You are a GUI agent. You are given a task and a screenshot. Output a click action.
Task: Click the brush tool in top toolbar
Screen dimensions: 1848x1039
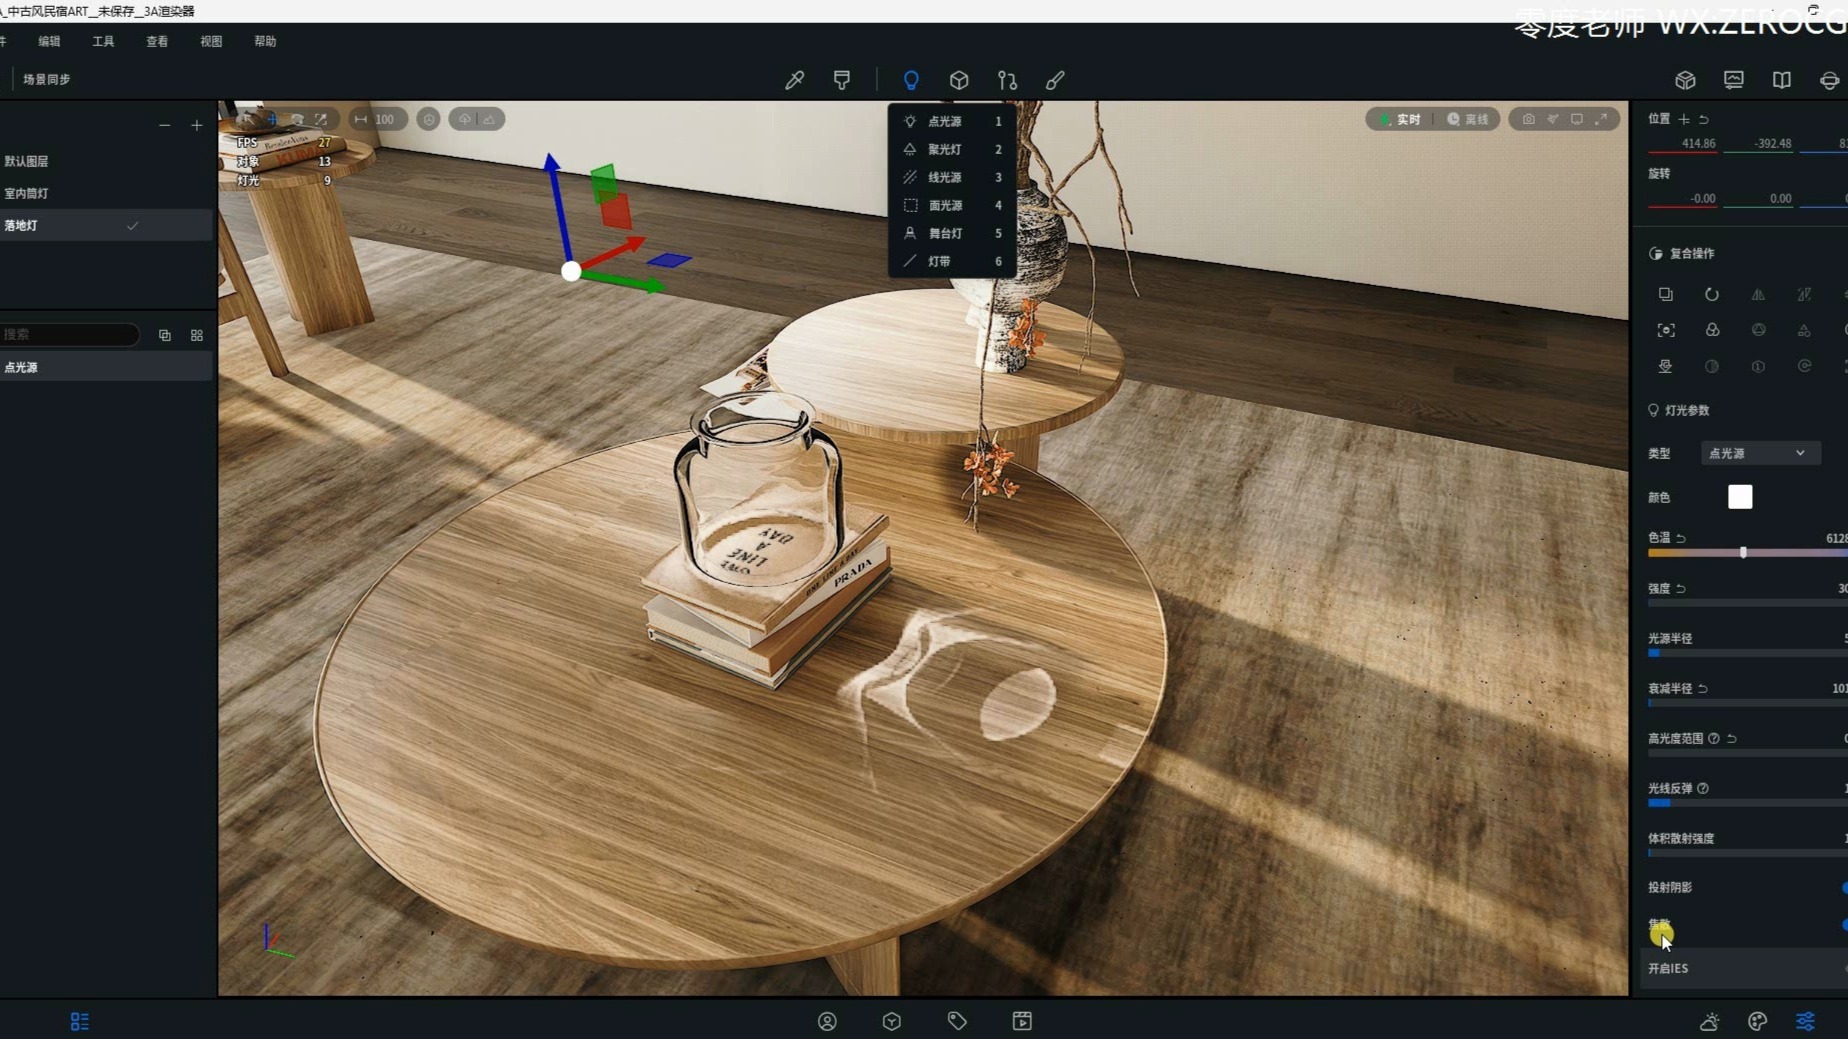tap(1055, 80)
